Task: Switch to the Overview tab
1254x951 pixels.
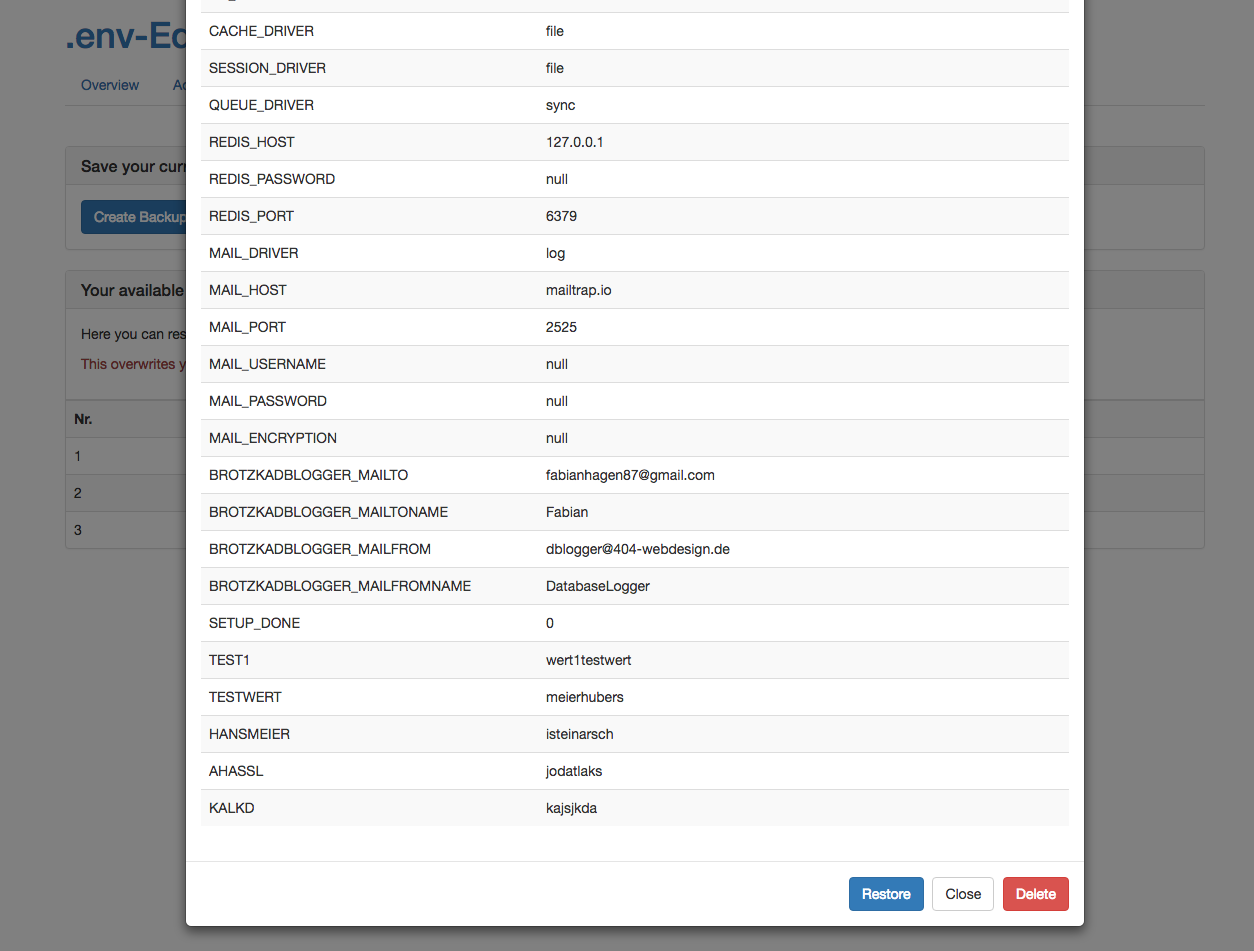Action: pos(110,85)
